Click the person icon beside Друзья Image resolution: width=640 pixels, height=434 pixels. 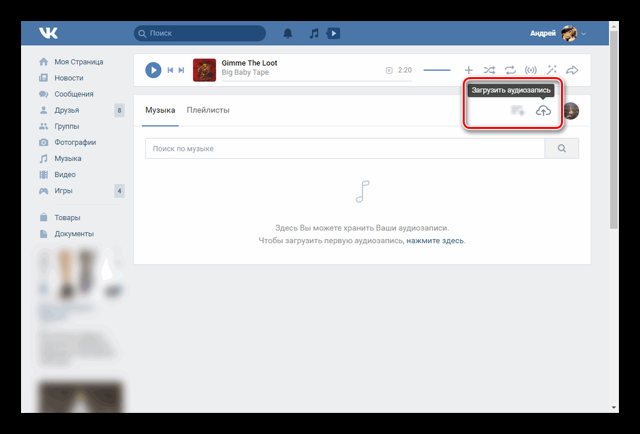(x=43, y=110)
